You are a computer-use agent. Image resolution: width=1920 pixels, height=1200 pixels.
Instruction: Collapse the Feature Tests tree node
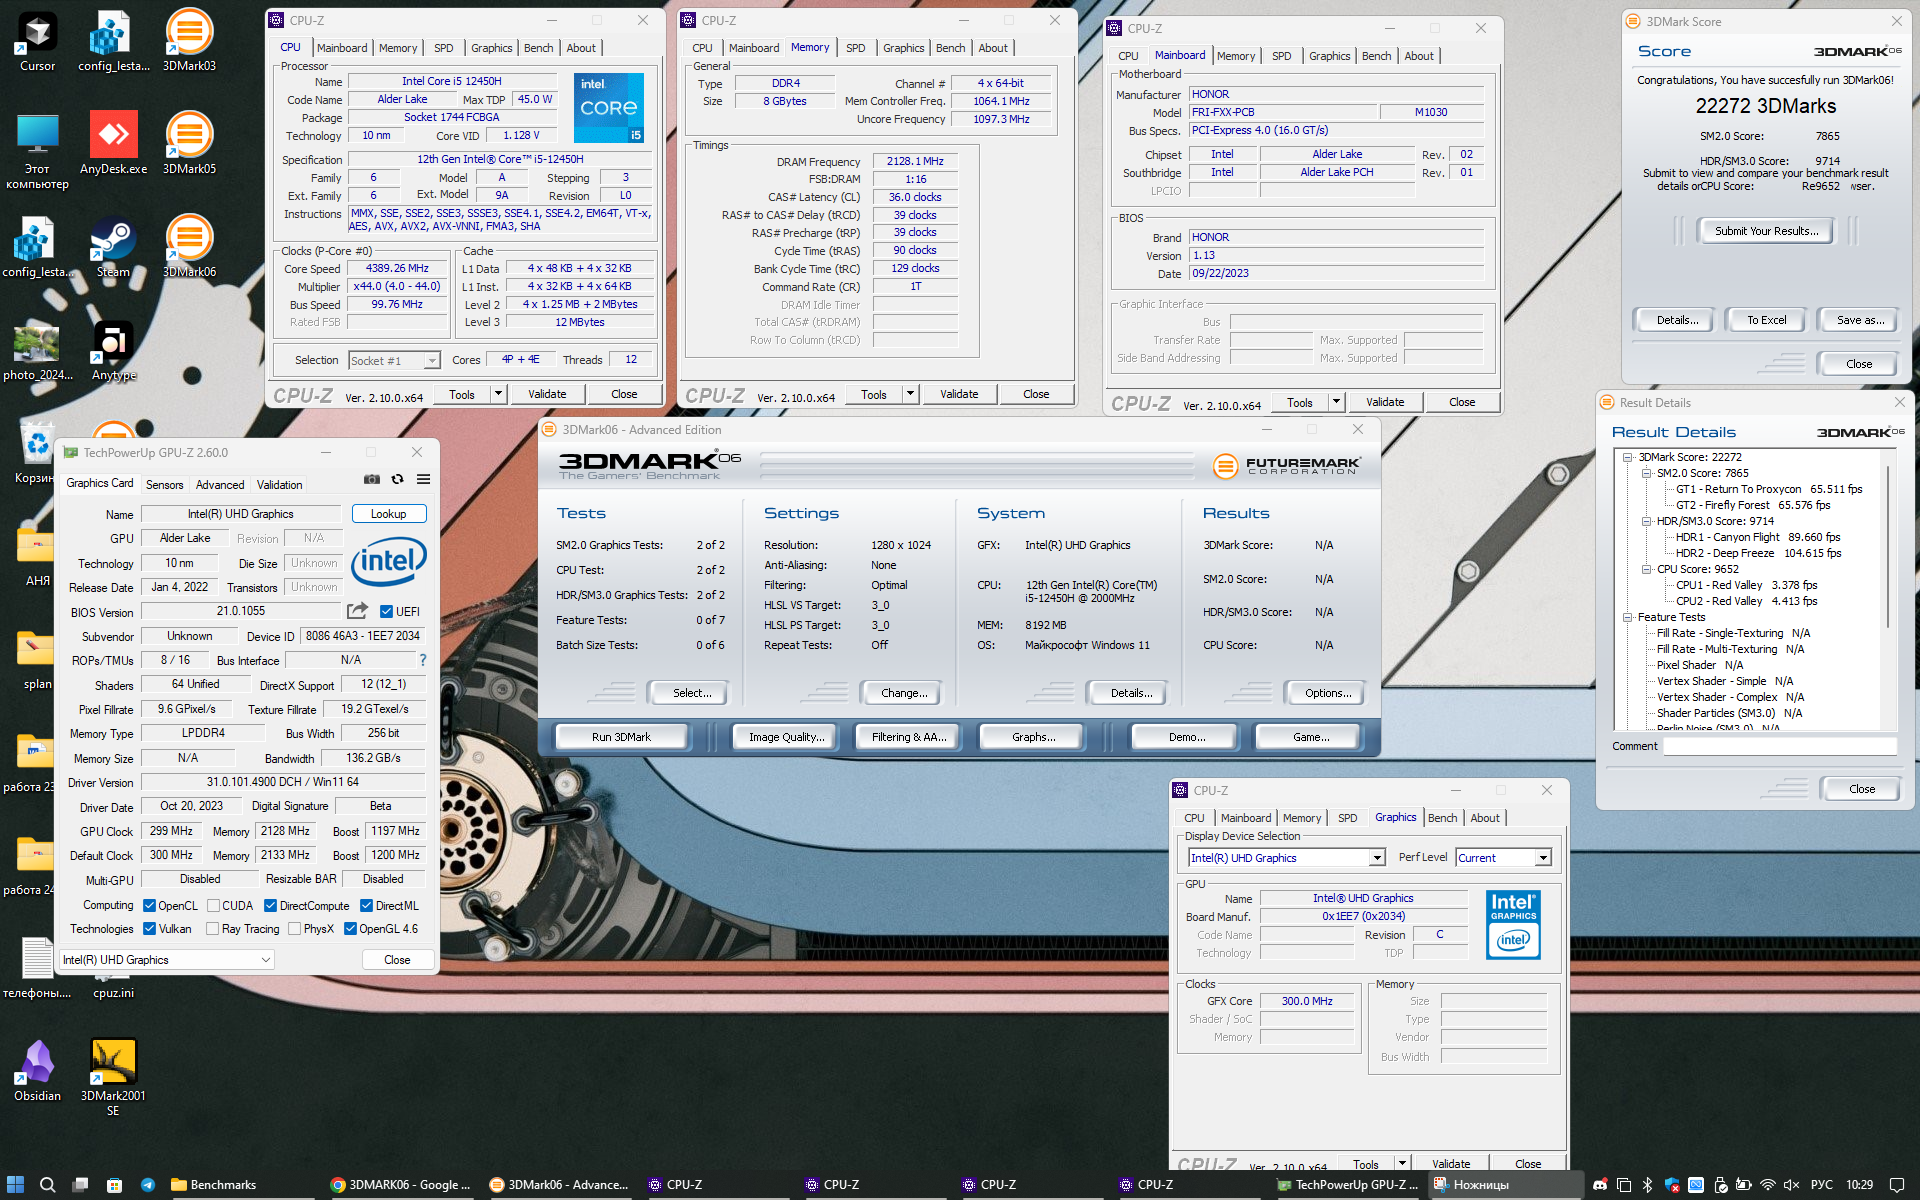point(1627,617)
